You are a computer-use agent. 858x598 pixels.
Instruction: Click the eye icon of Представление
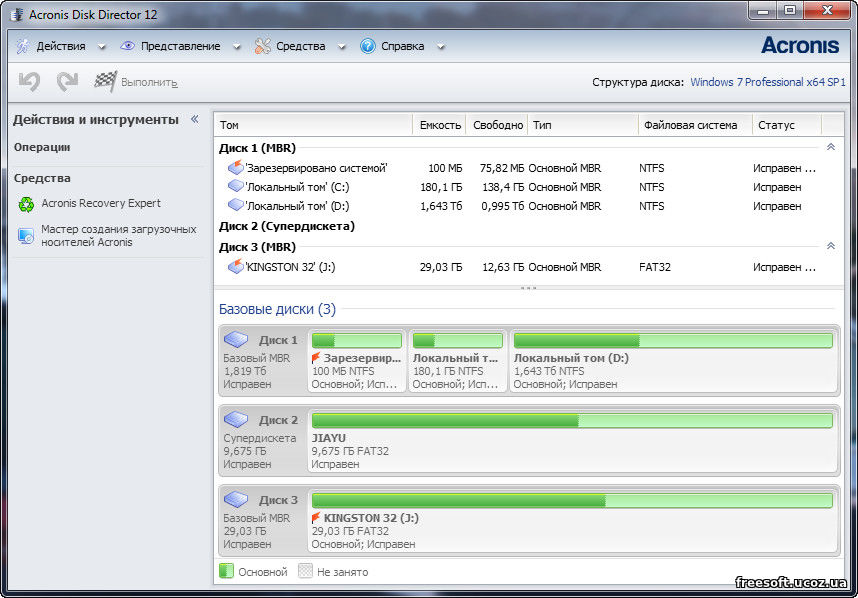click(127, 46)
